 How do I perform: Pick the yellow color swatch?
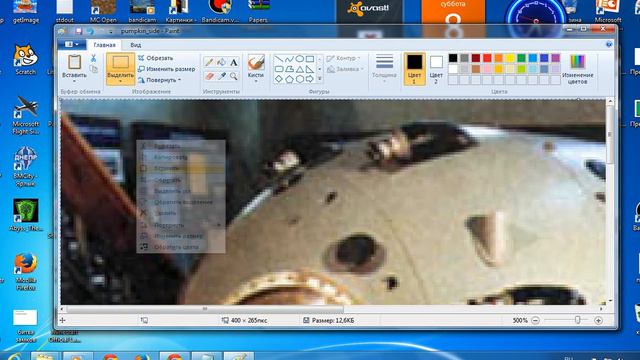pos(510,58)
